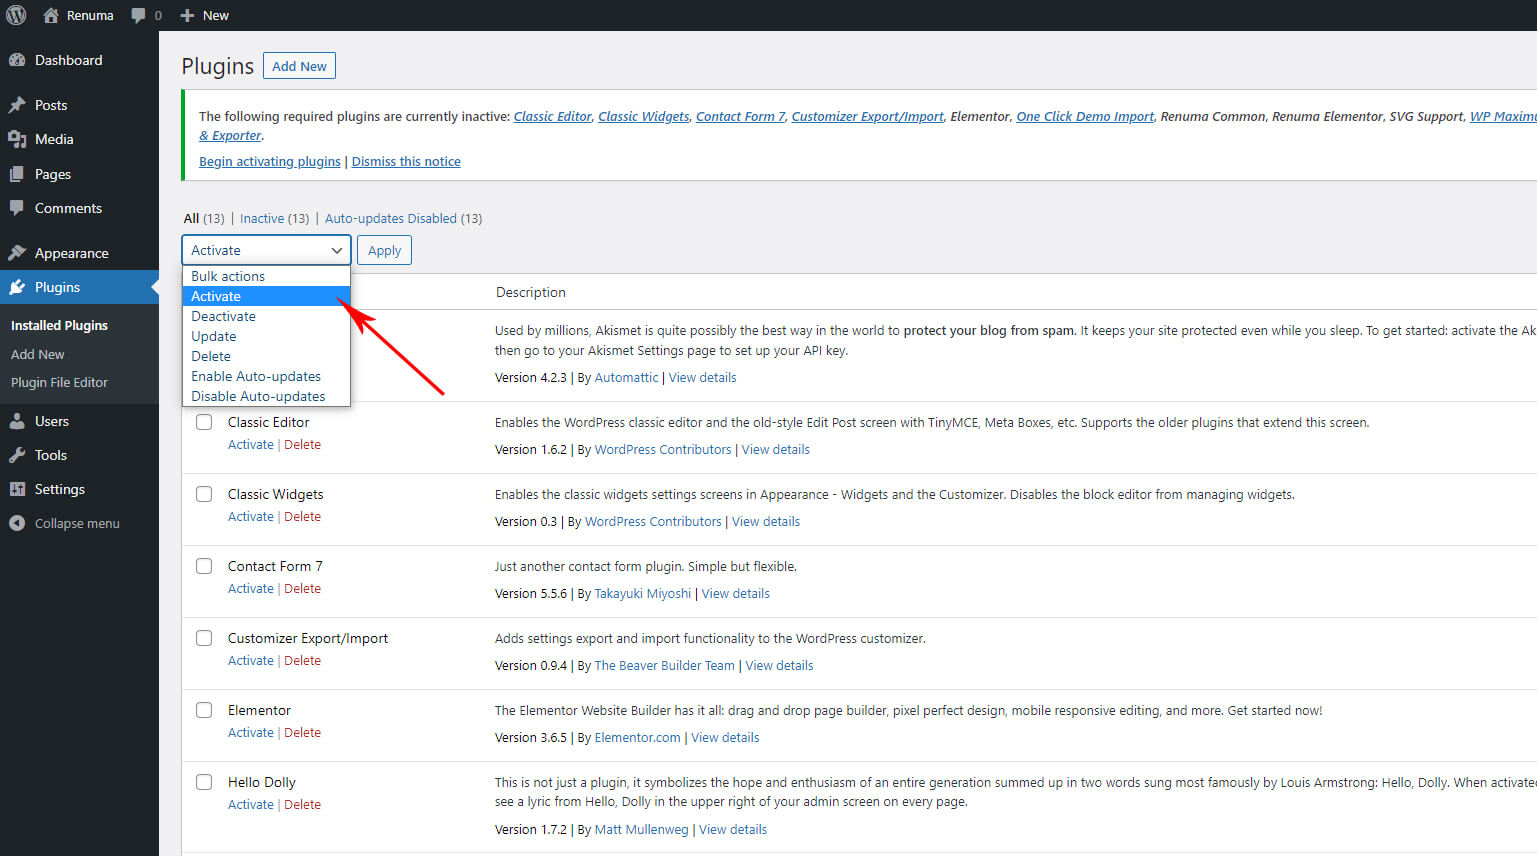Screen dimensions: 1537x856
Task: Open One Click Demo Import notice link
Action: 1085,116
